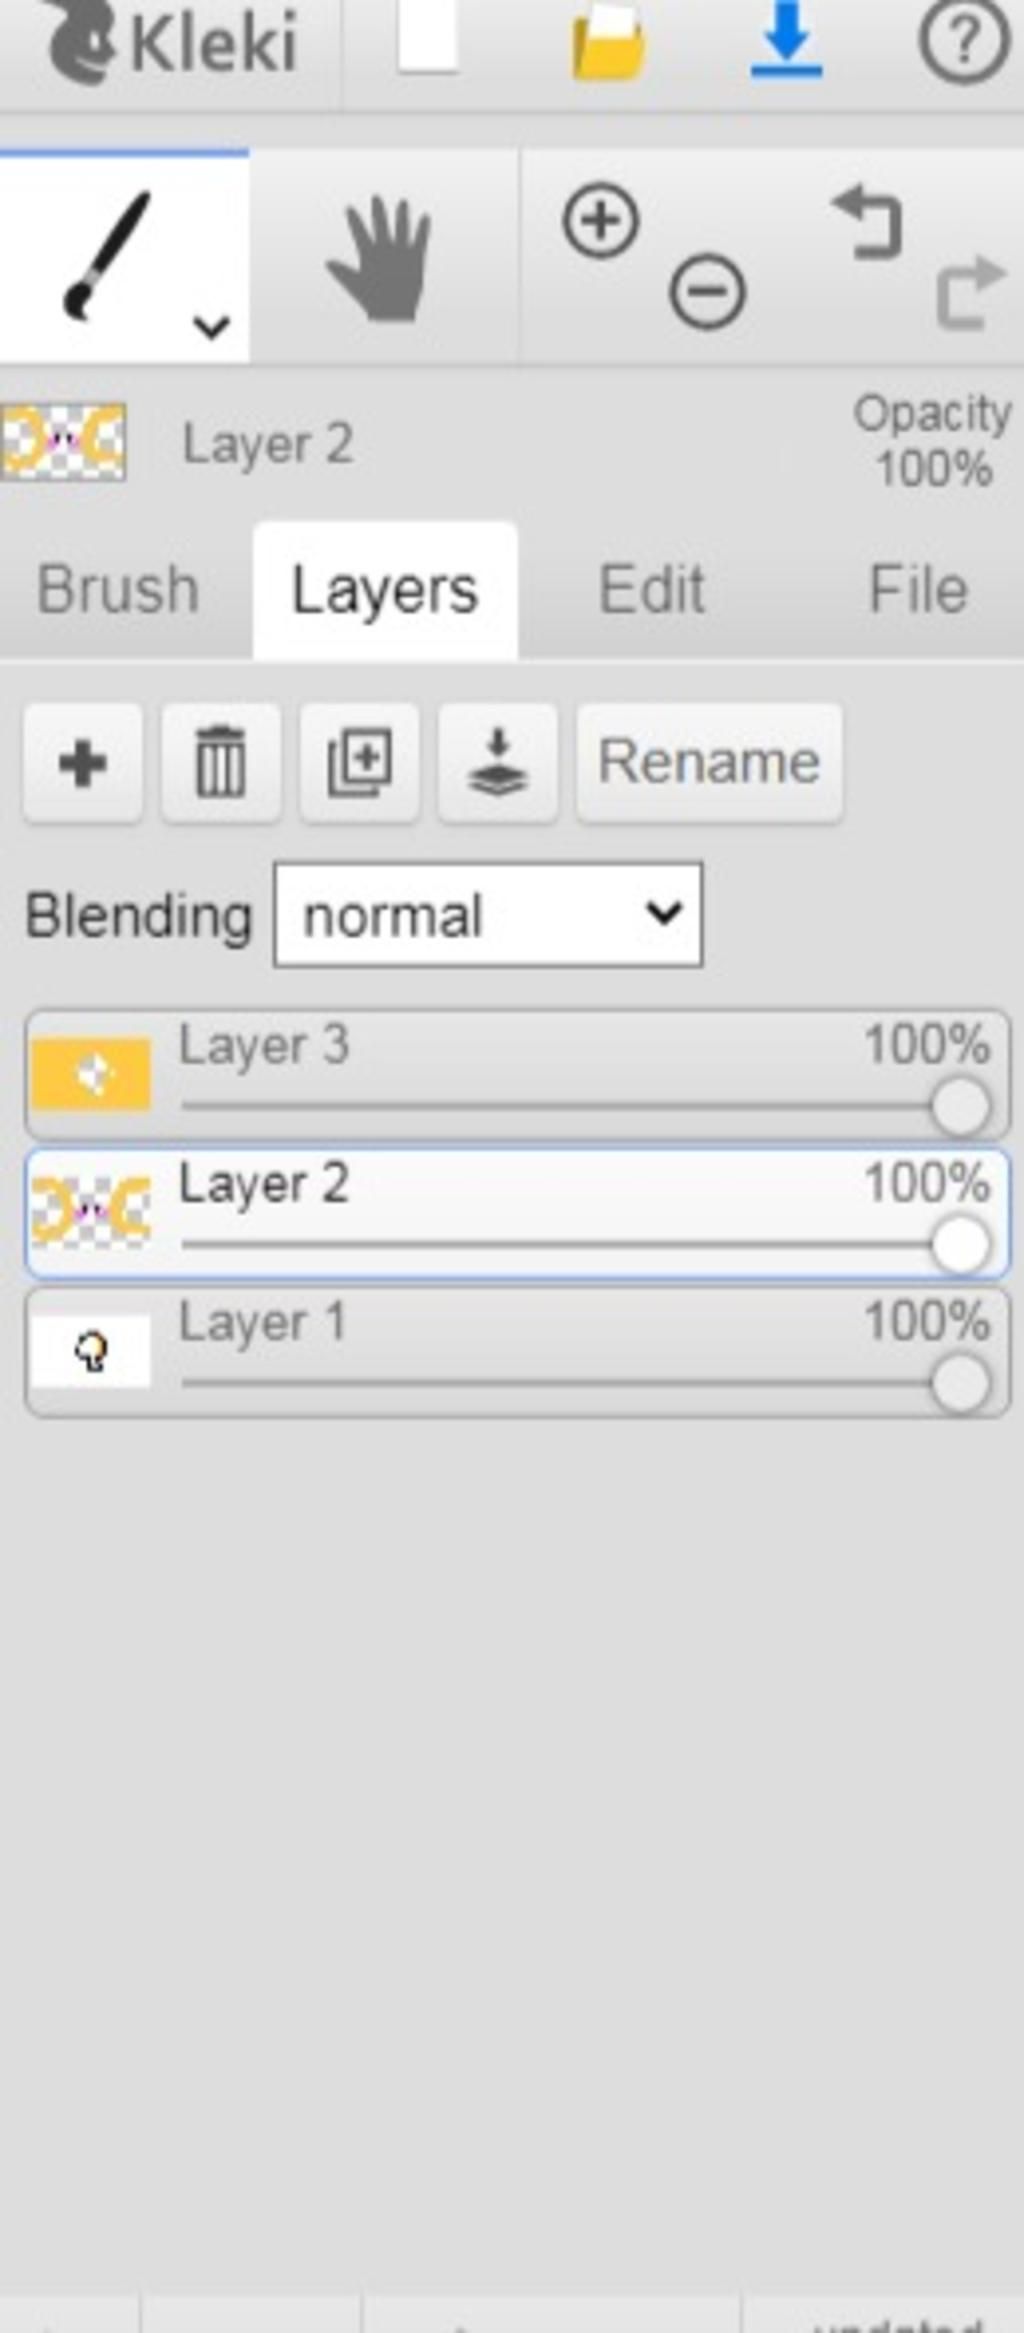Add a new layer with the plus button
Viewport: 1024px width, 2333px height.
[x=83, y=763]
